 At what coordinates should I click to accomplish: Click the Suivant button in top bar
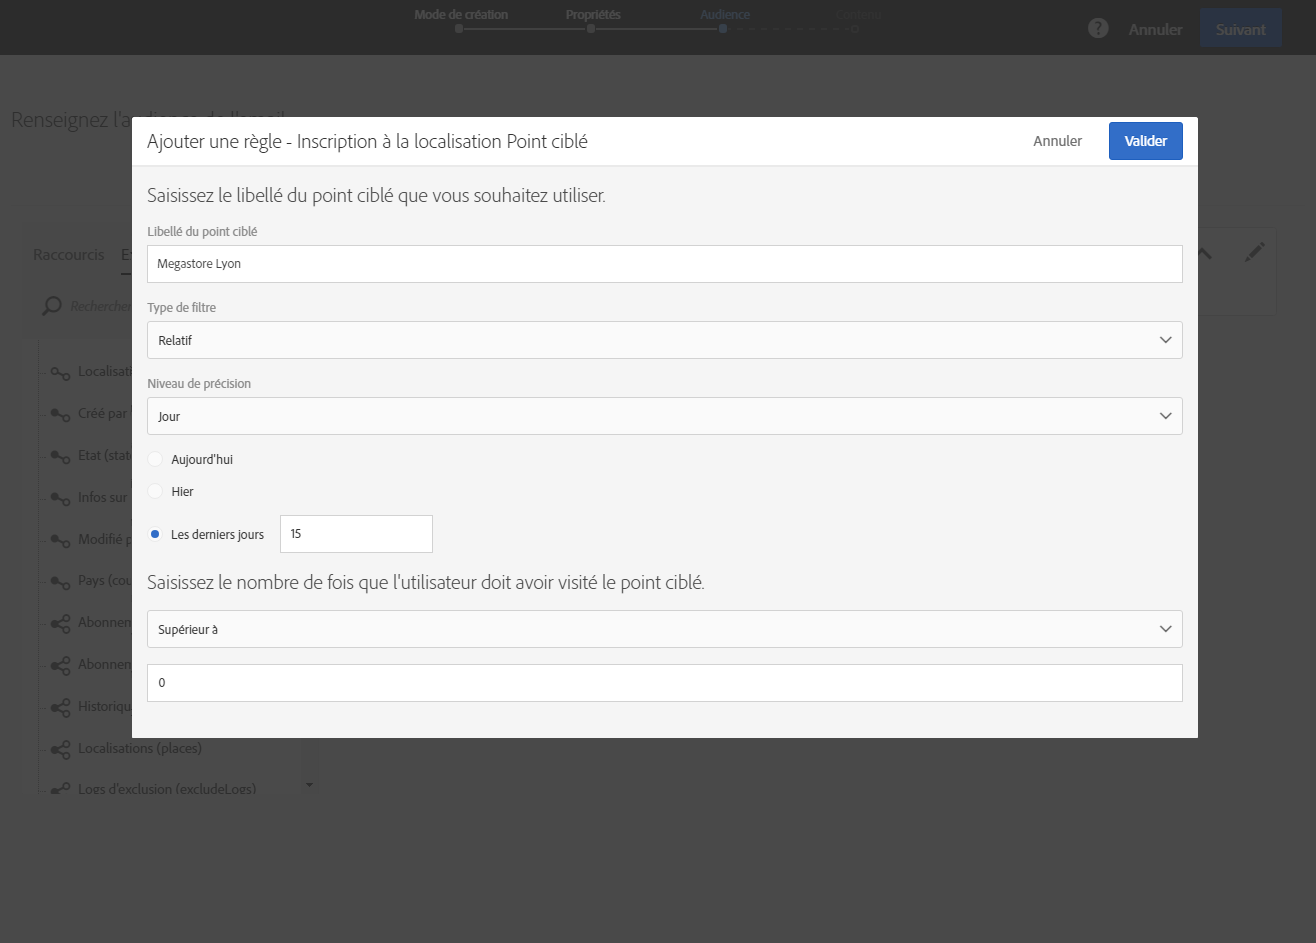[x=1241, y=29]
